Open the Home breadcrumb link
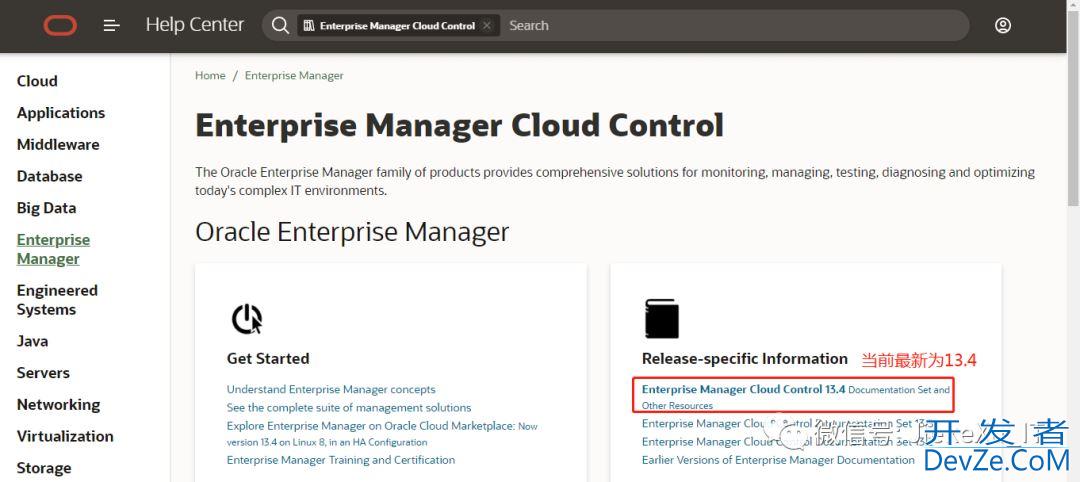 (x=210, y=76)
